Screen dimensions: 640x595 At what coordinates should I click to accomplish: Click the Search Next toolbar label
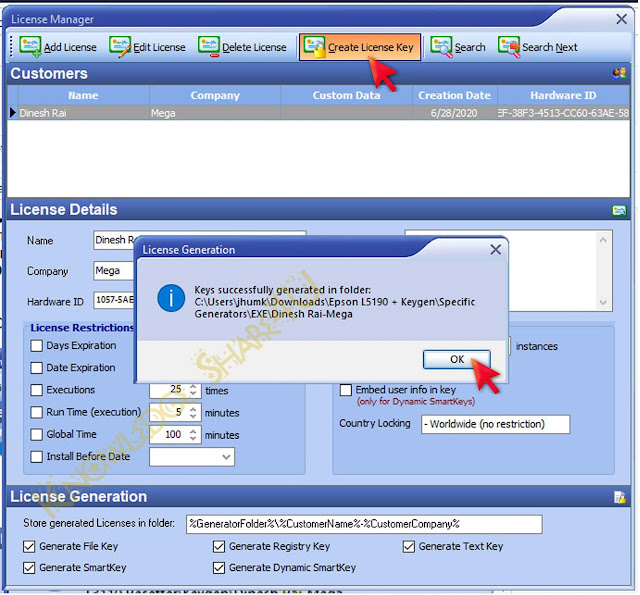(549, 47)
